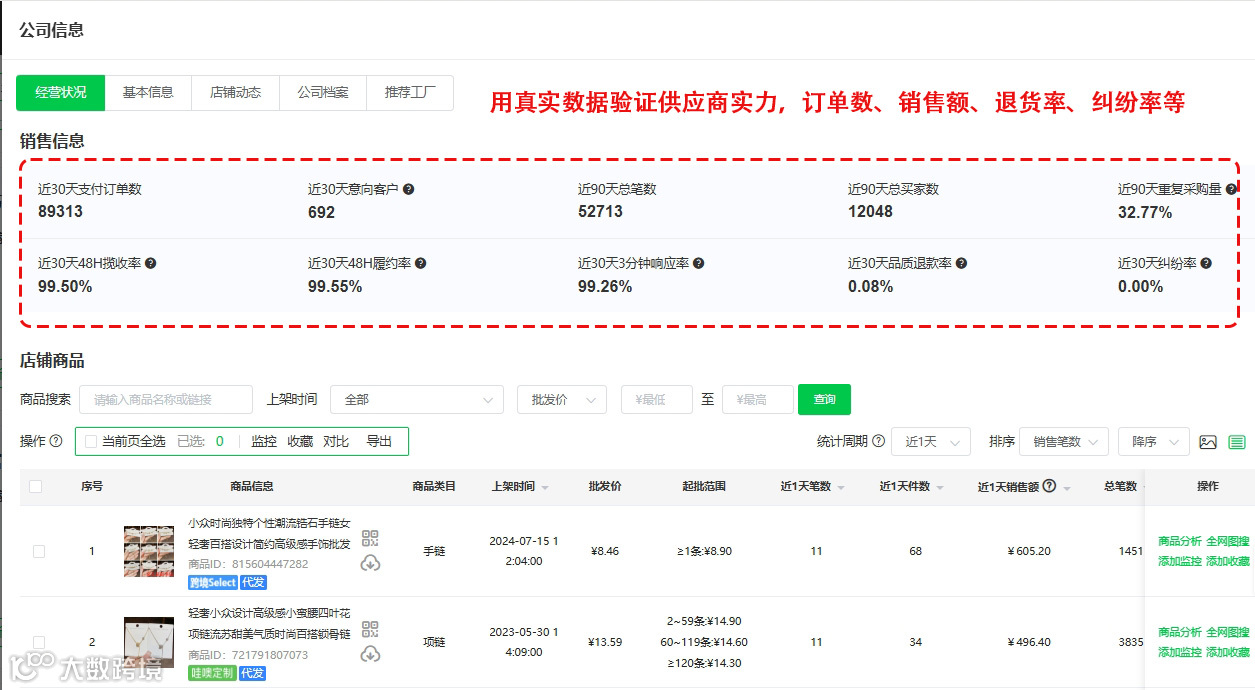
Task: Open 商品分析 link for row 1
Action: click(x=1180, y=541)
